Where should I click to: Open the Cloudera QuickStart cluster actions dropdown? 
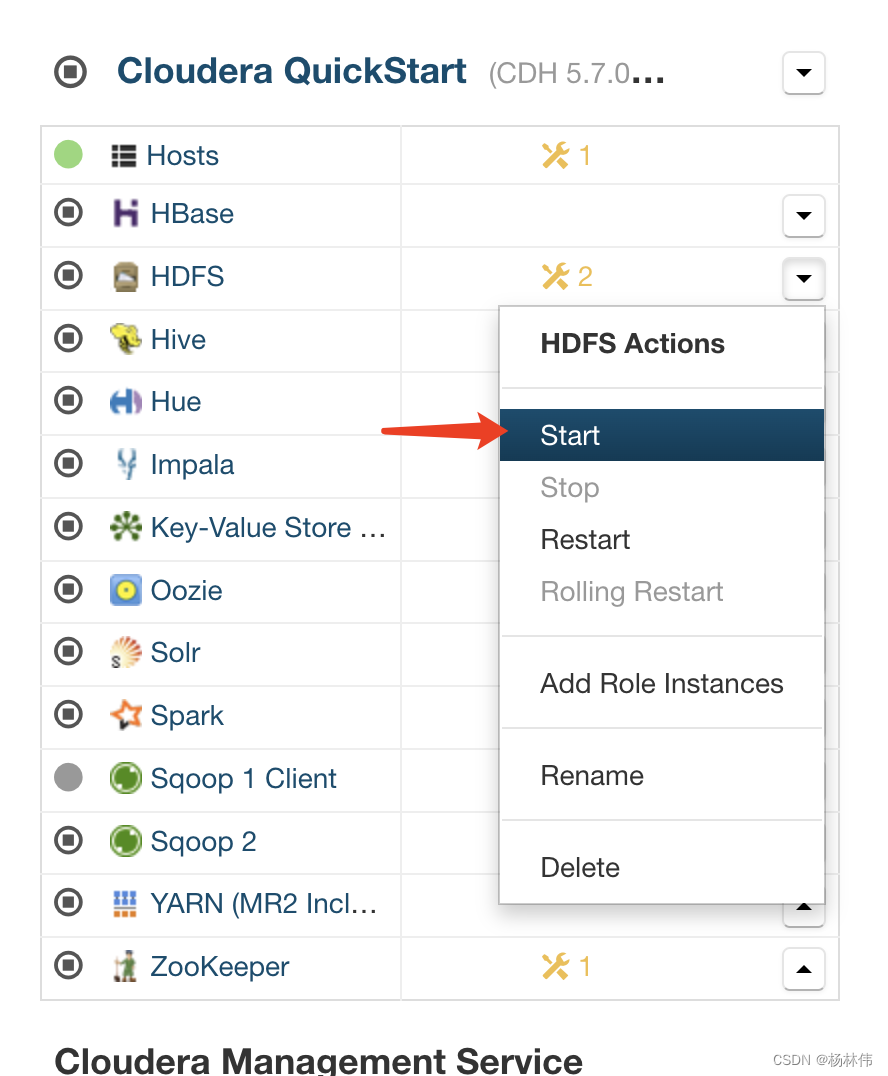click(x=804, y=73)
